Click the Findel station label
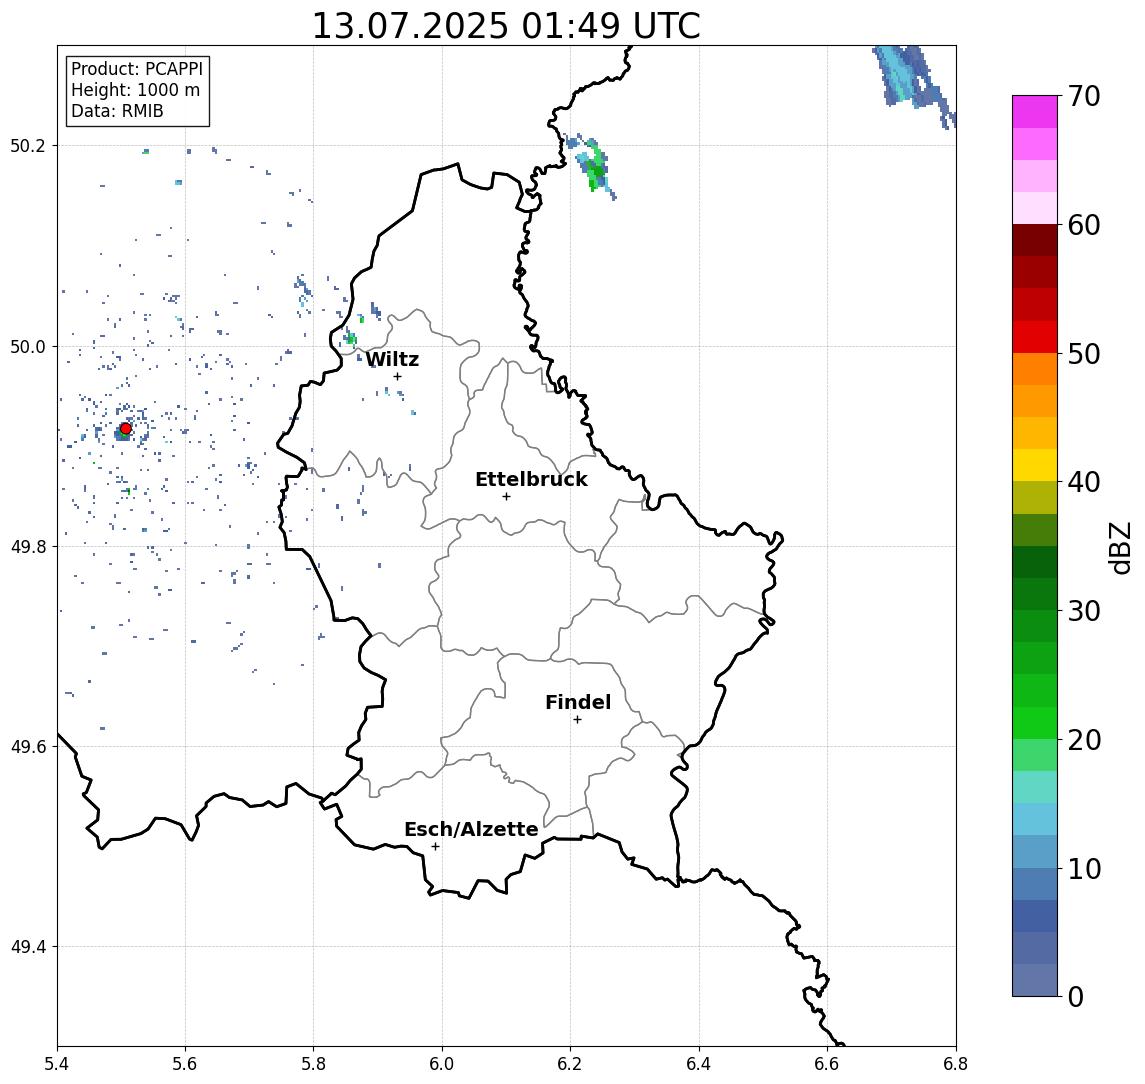This screenshot has height=1084, width=1145. point(578,702)
